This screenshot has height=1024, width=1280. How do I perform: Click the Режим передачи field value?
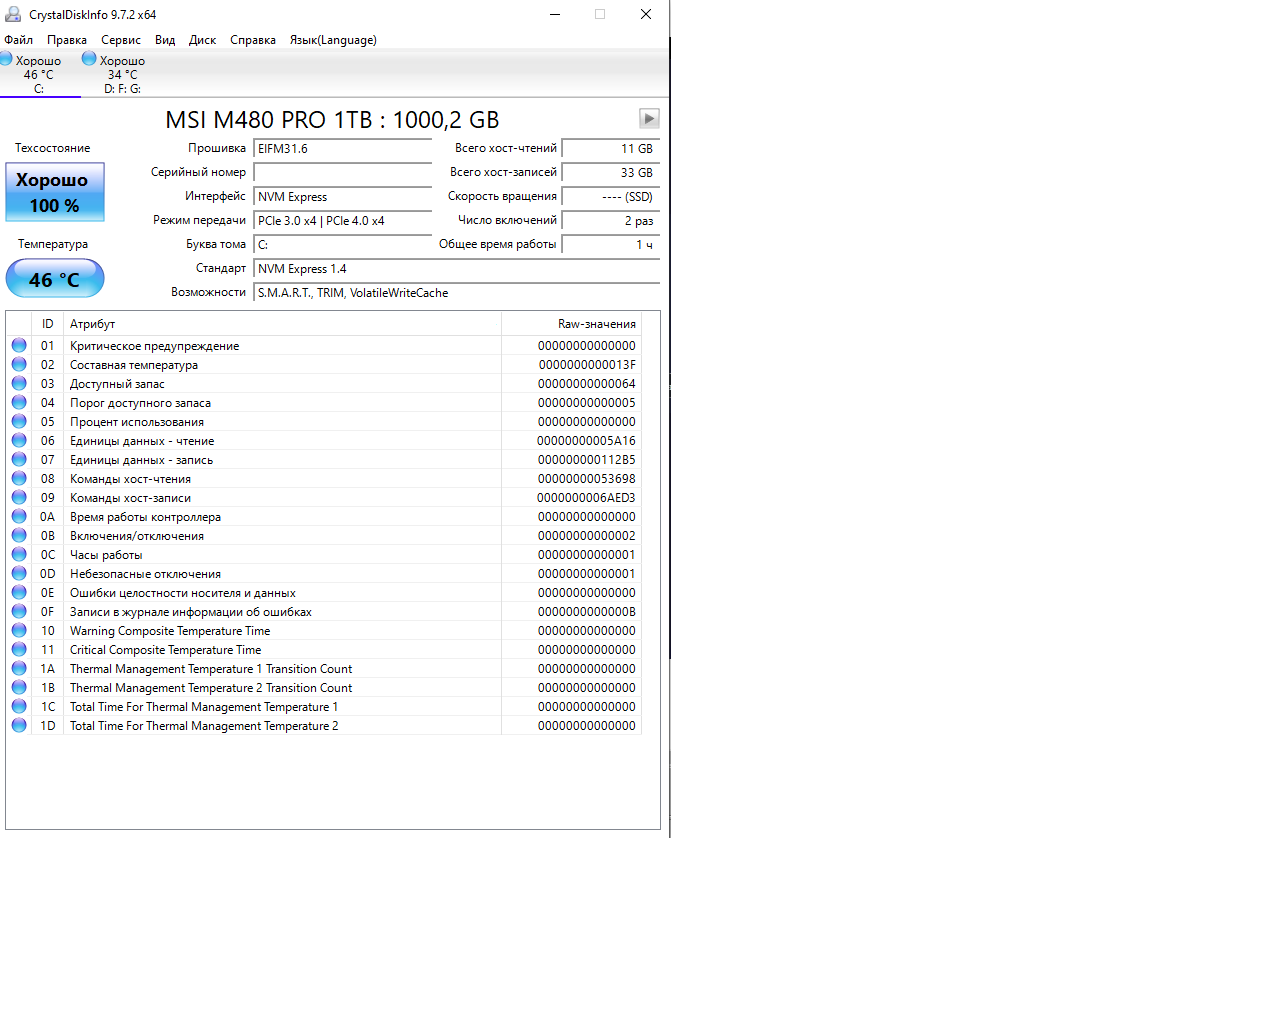(343, 221)
